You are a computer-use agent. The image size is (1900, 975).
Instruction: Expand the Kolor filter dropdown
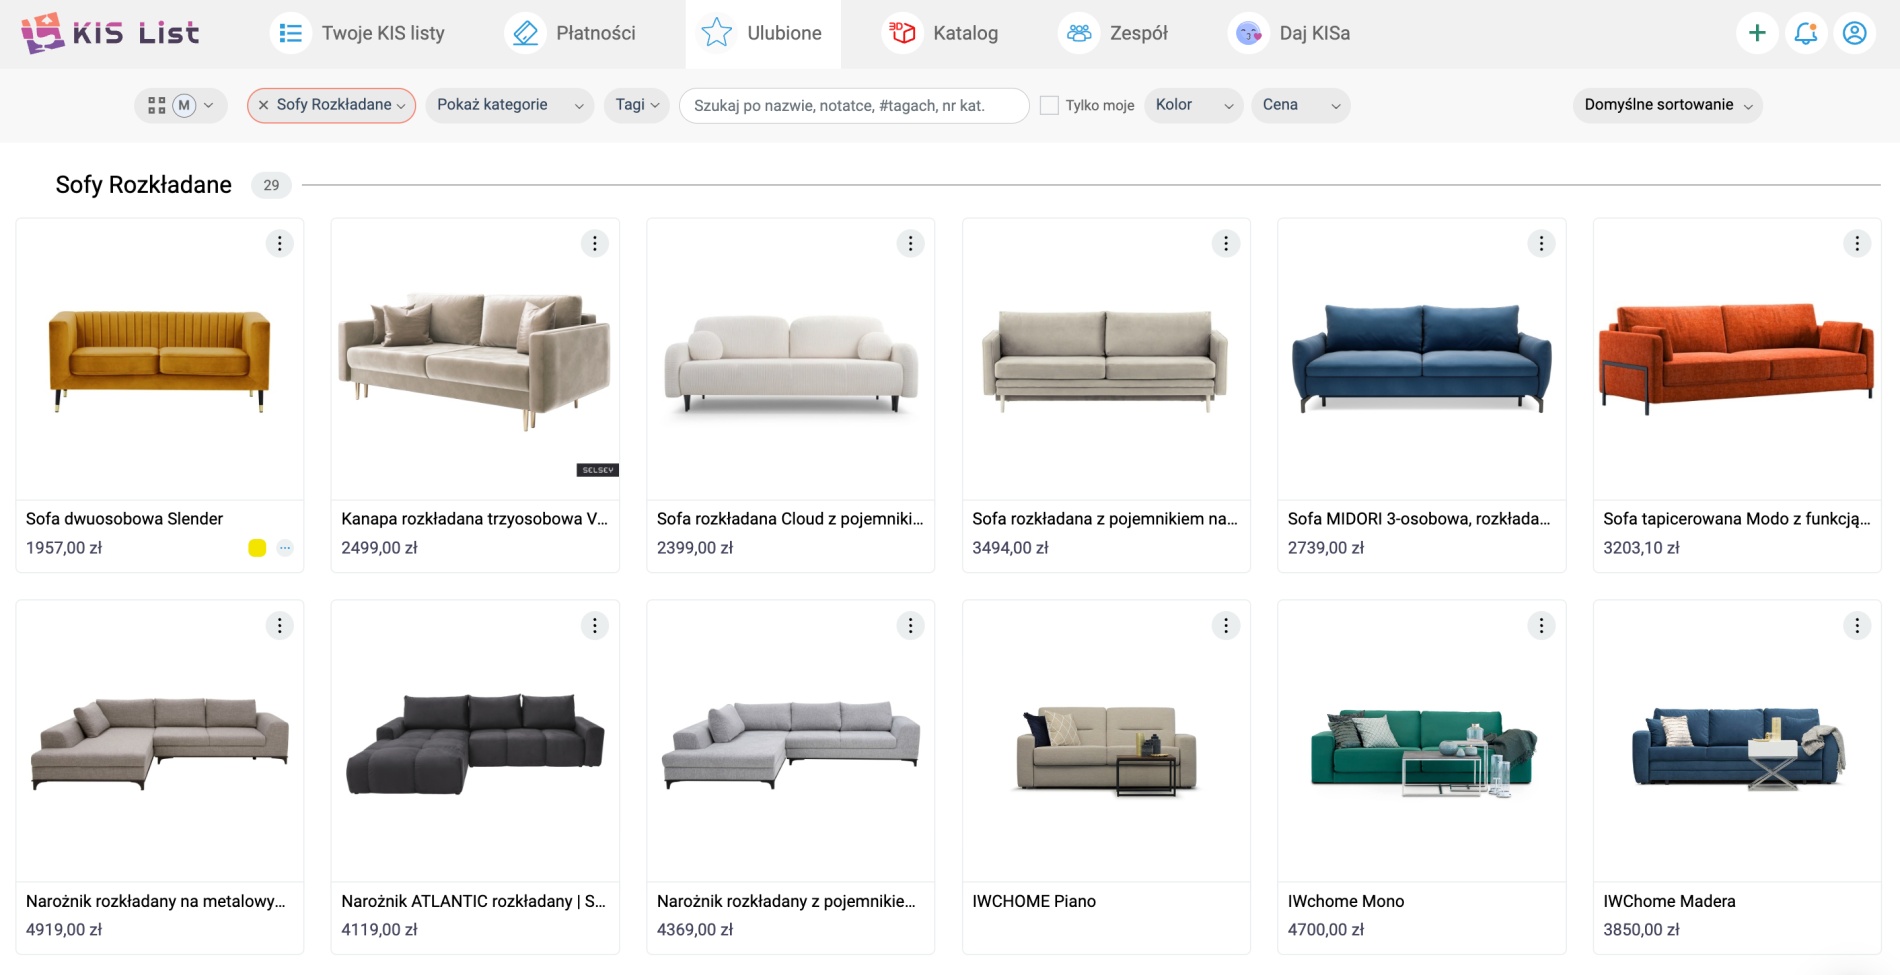1193,105
